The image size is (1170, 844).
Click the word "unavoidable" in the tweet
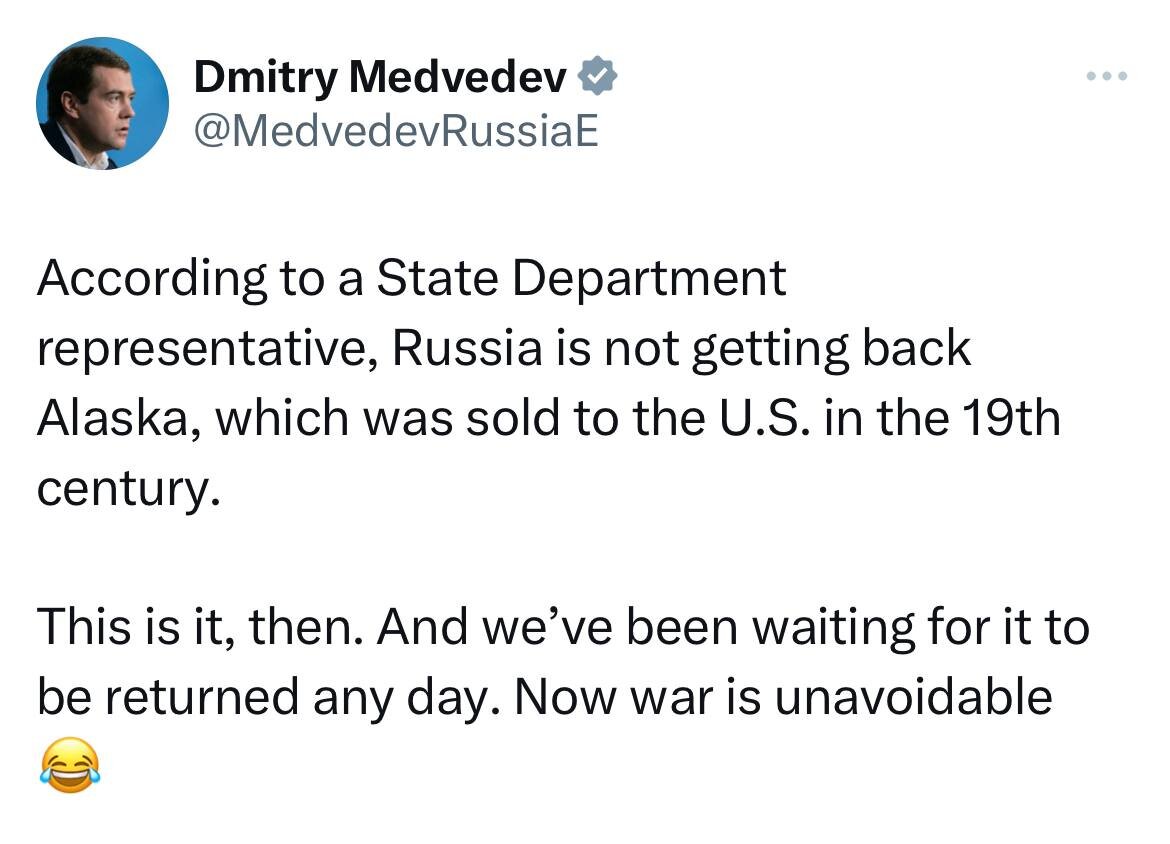[913, 697]
